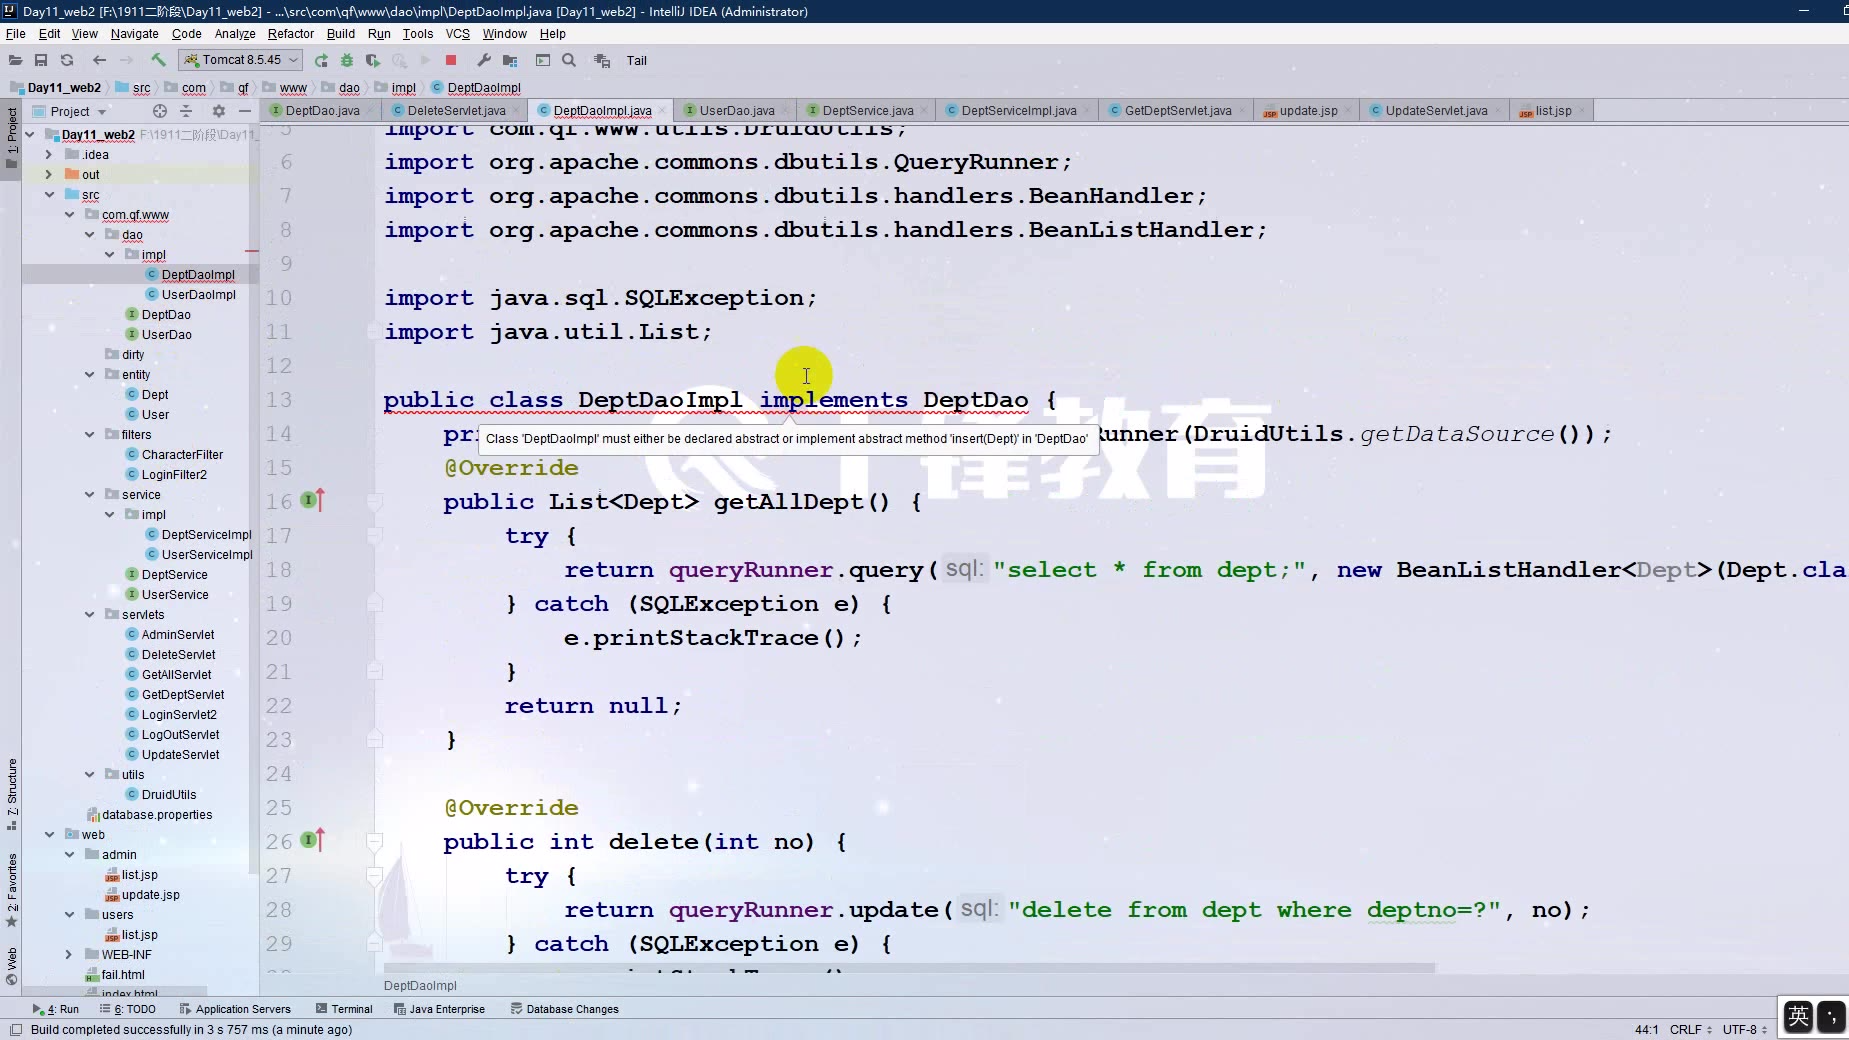Click the settings gear in Project panel

pyautogui.click(x=219, y=111)
